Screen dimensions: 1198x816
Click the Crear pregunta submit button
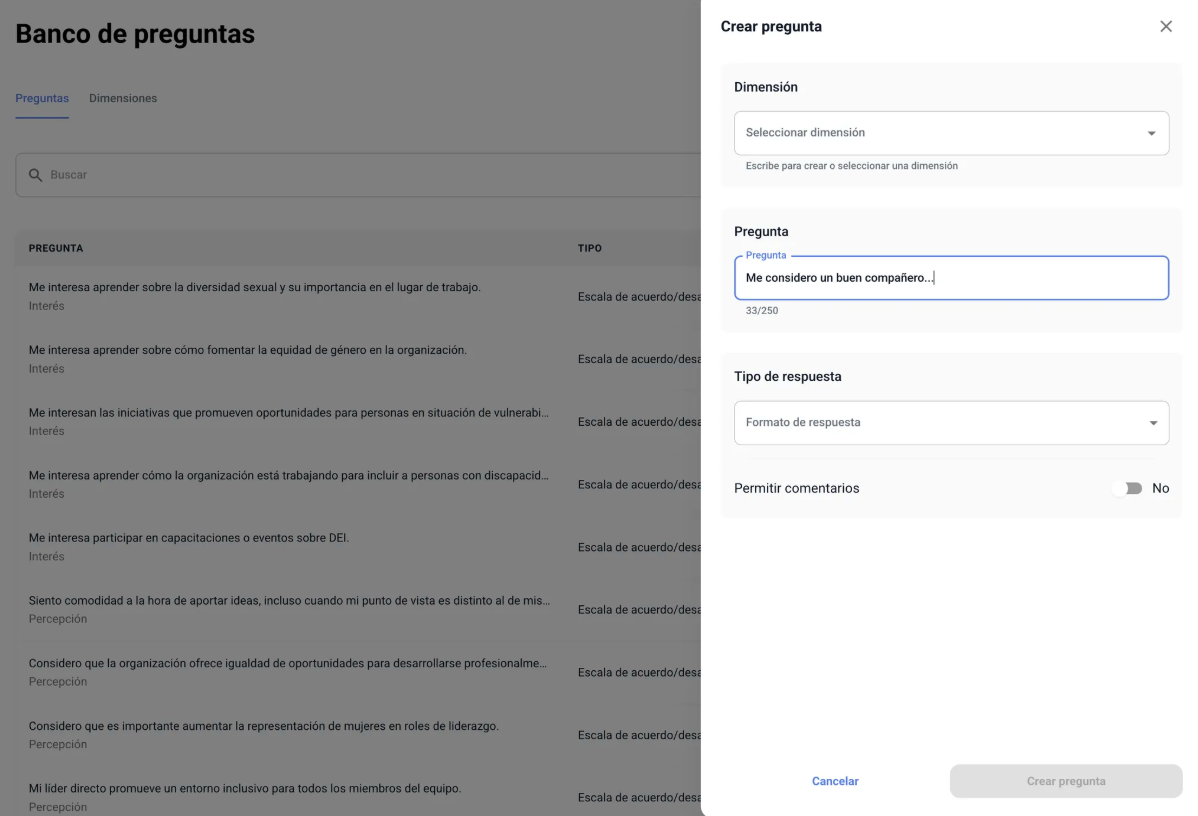point(1065,781)
